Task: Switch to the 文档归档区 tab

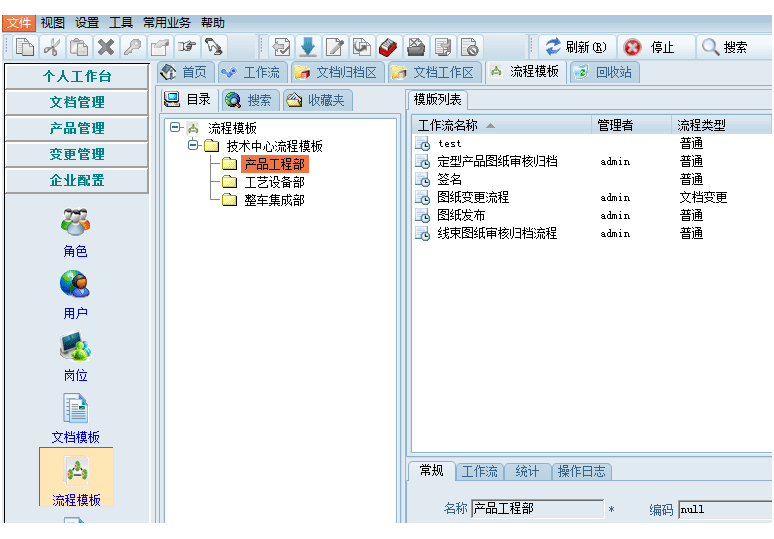Action: (x=336, y=72)
